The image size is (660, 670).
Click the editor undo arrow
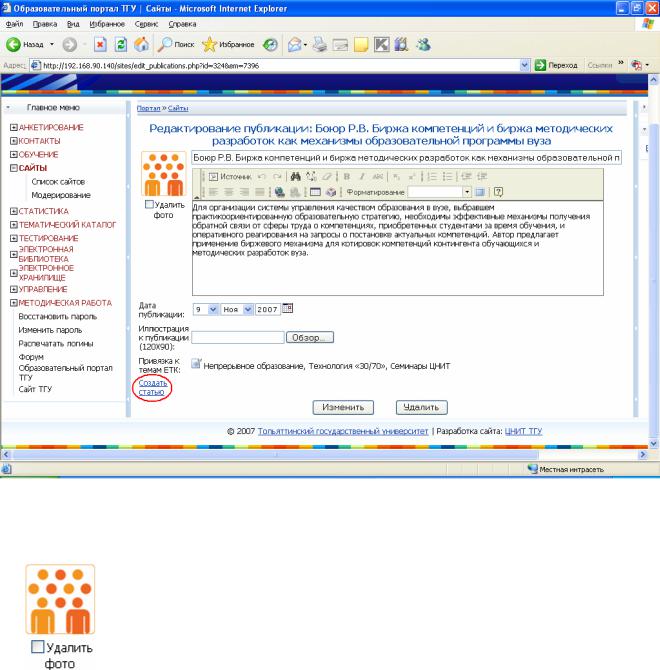point(261,176)
